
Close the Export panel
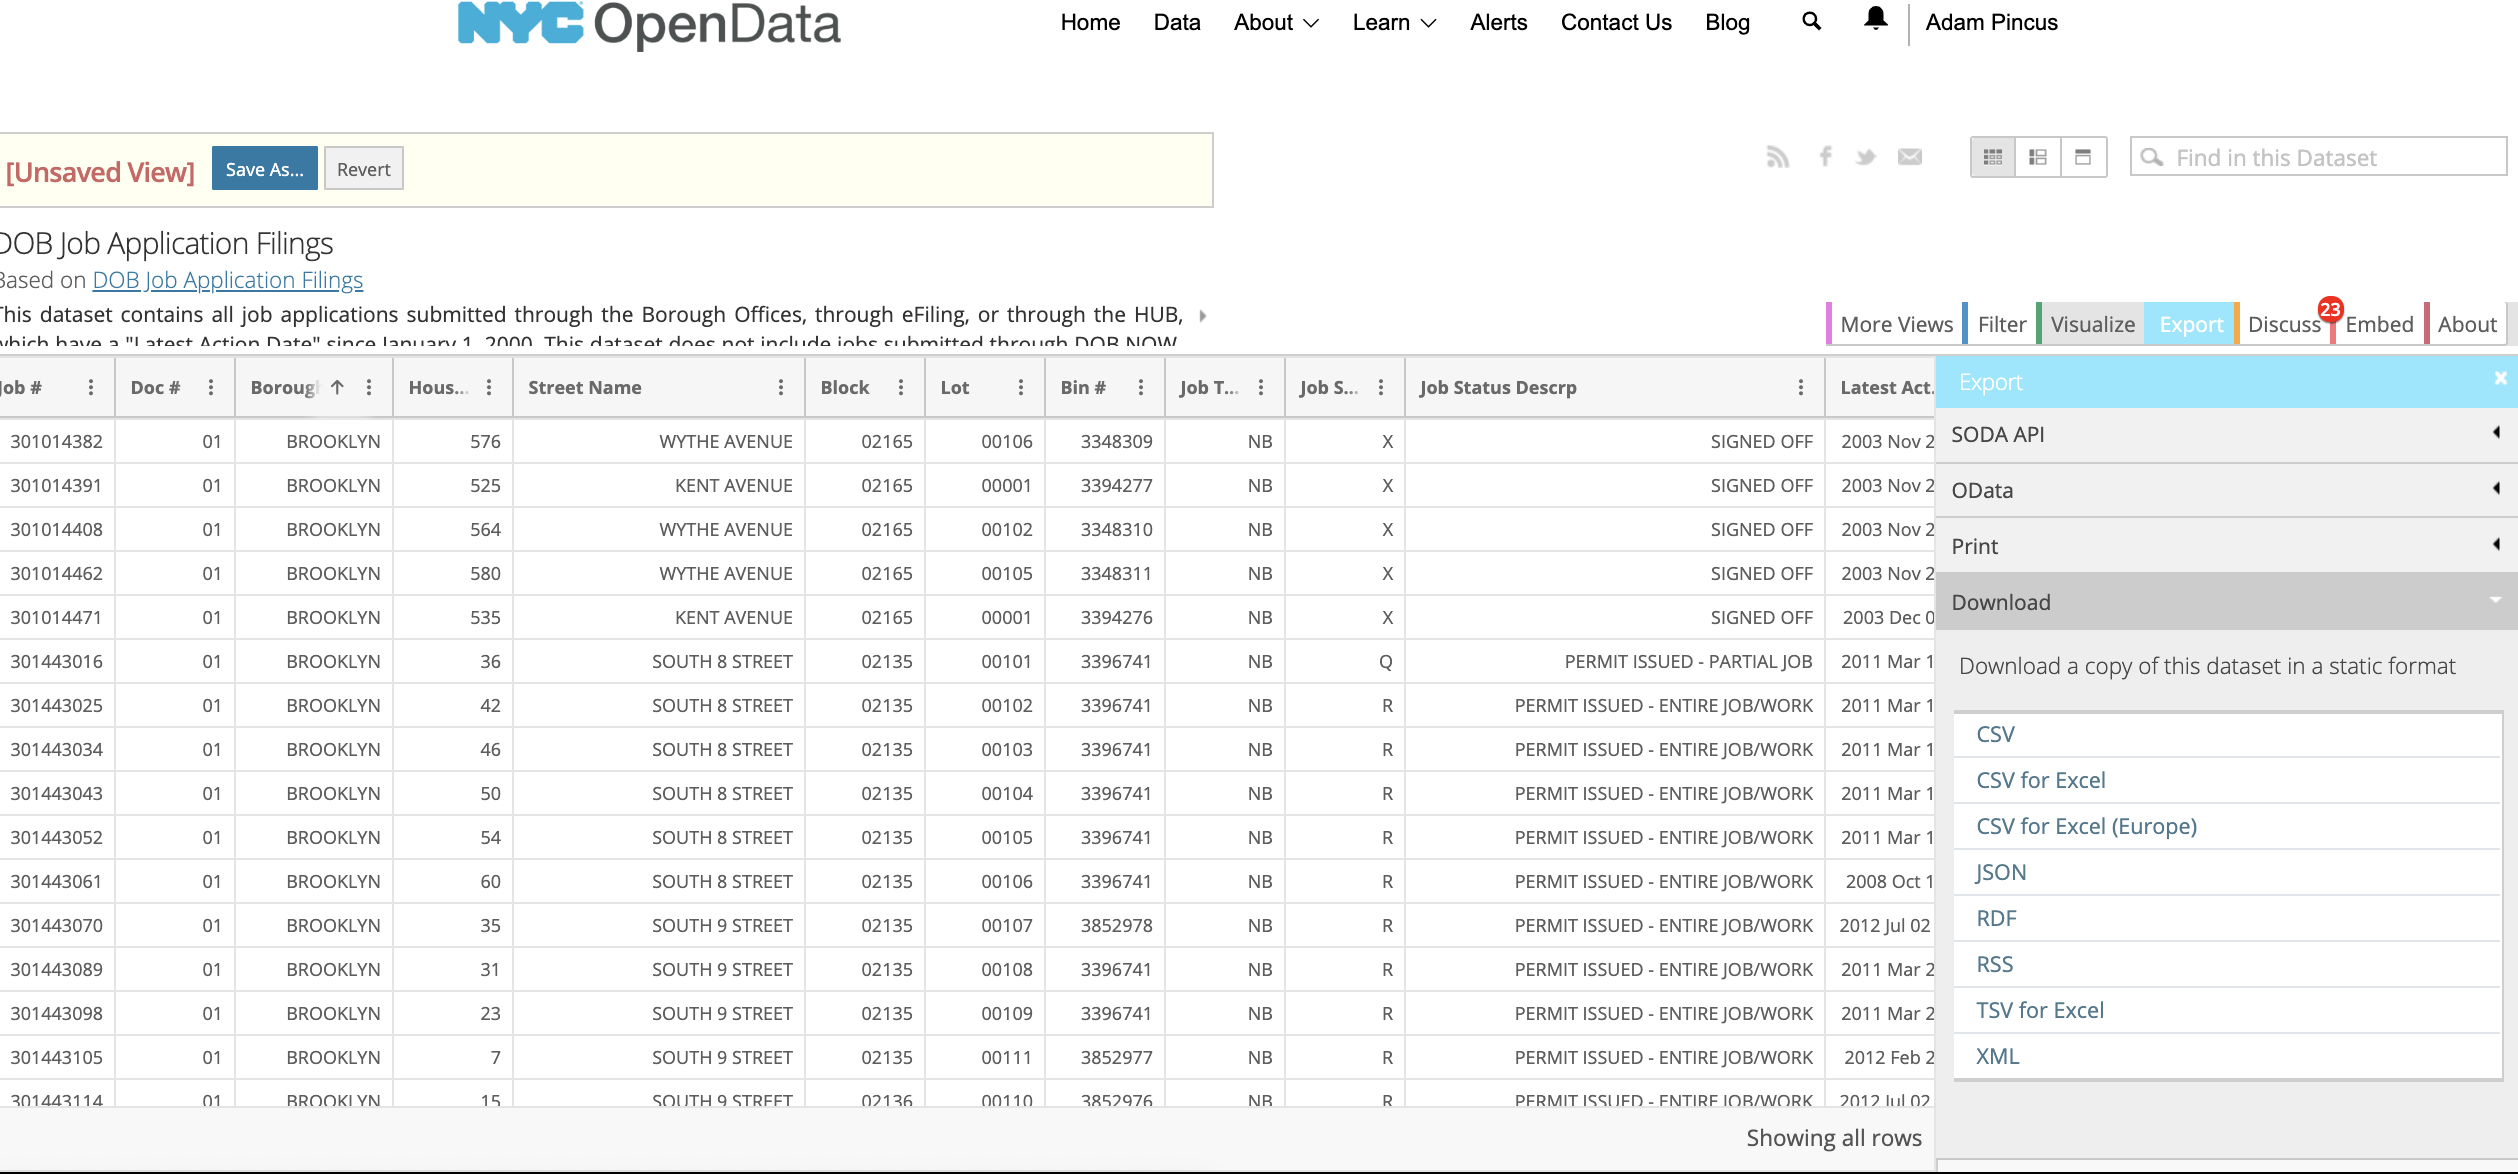tap(2500, 378)
